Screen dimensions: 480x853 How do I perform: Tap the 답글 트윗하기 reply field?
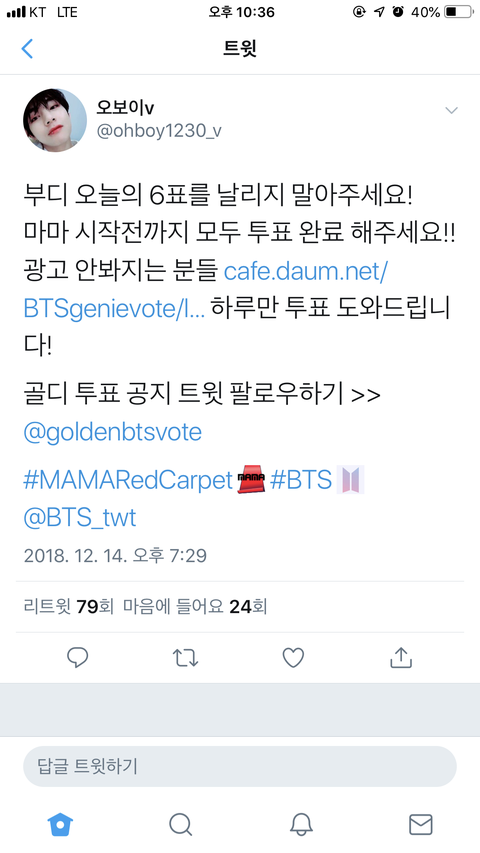coord(239,766)
